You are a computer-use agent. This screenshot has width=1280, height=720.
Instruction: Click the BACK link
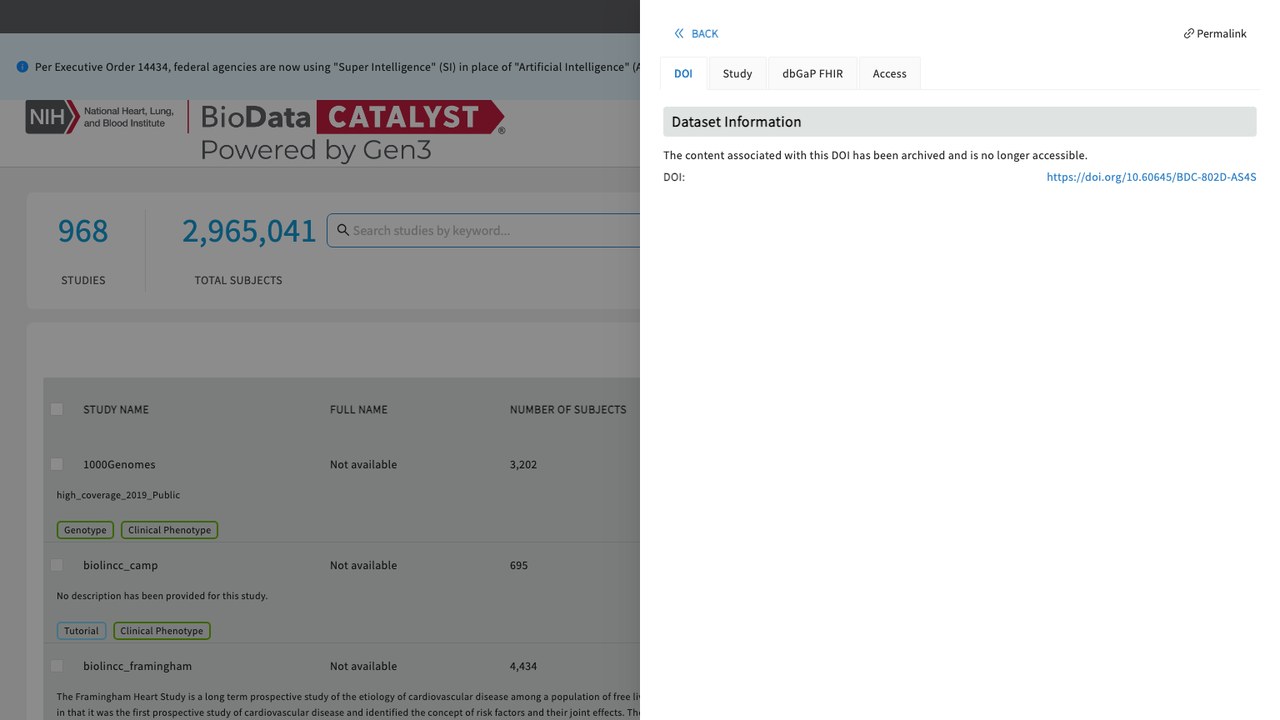pos(696,34)
